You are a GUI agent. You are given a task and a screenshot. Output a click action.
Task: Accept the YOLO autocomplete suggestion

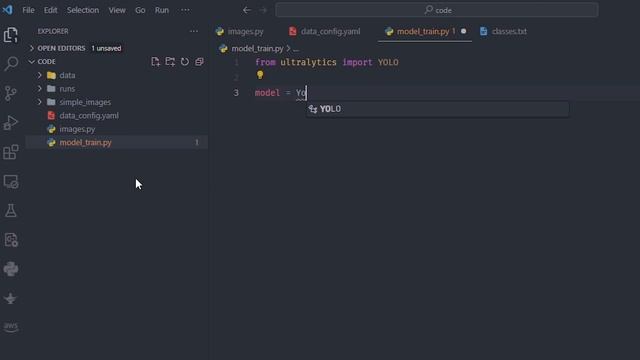438,109
